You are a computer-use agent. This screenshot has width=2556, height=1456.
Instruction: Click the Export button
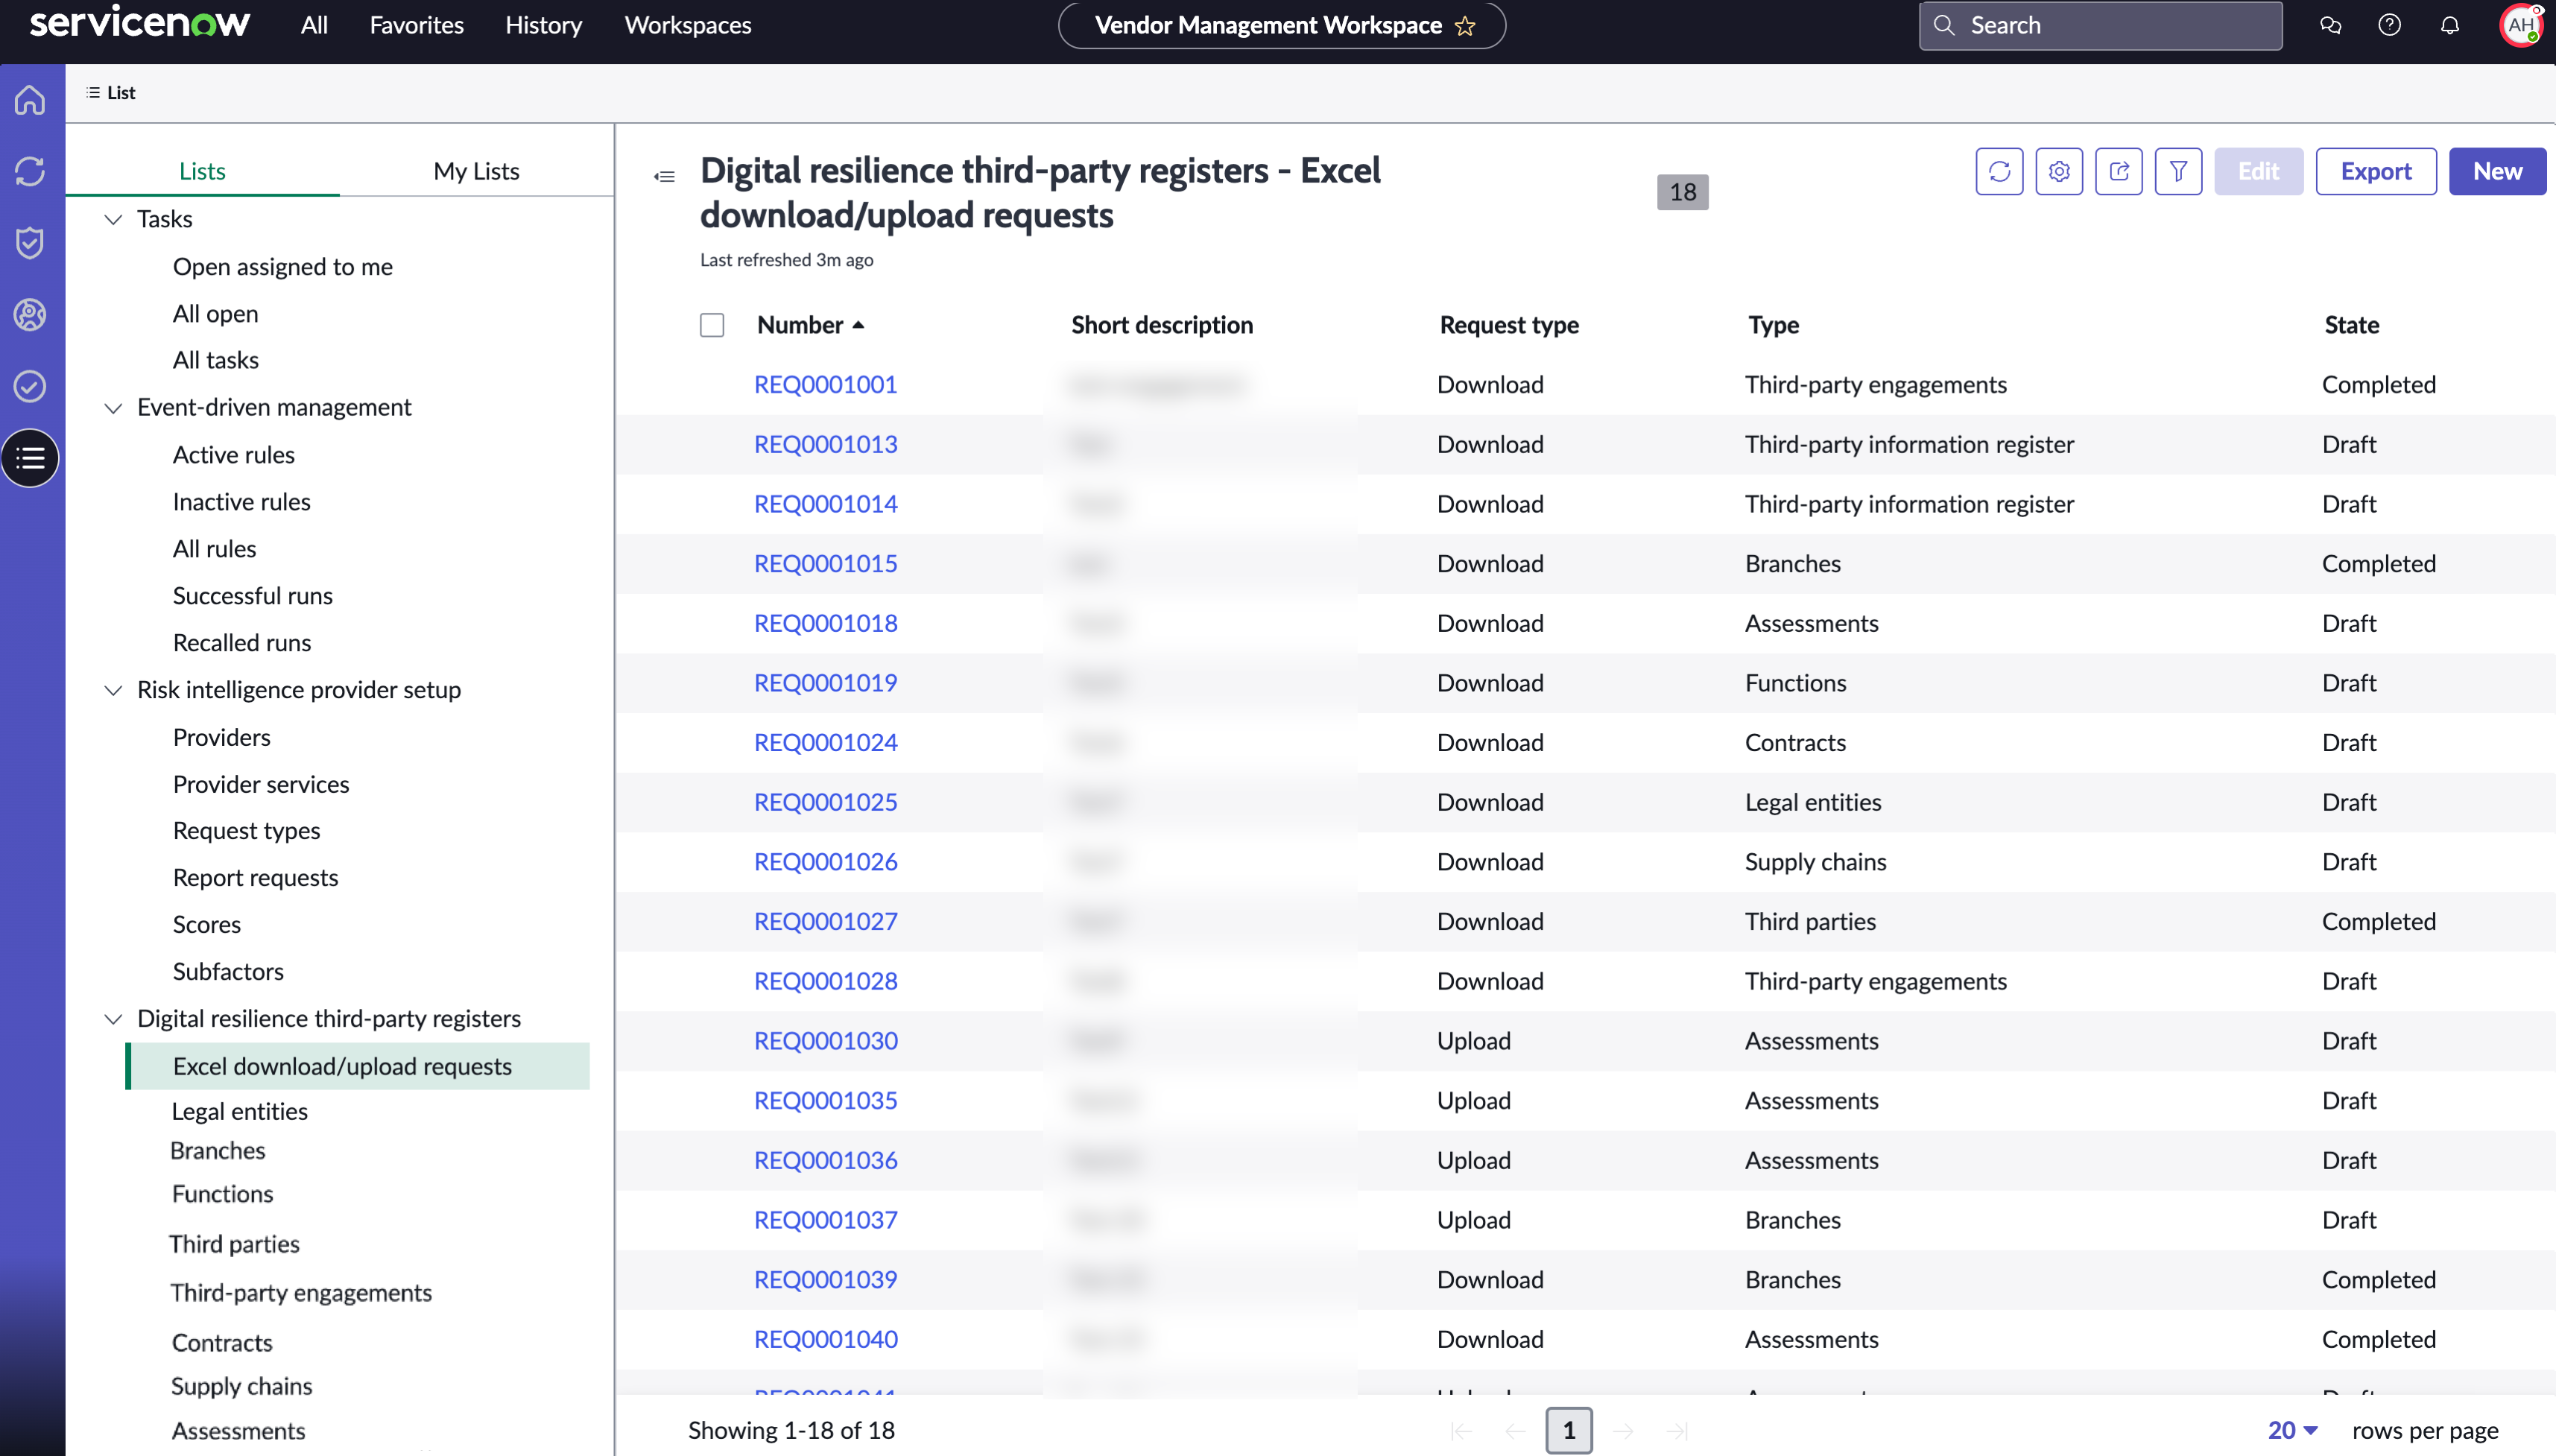[2376, 171]
